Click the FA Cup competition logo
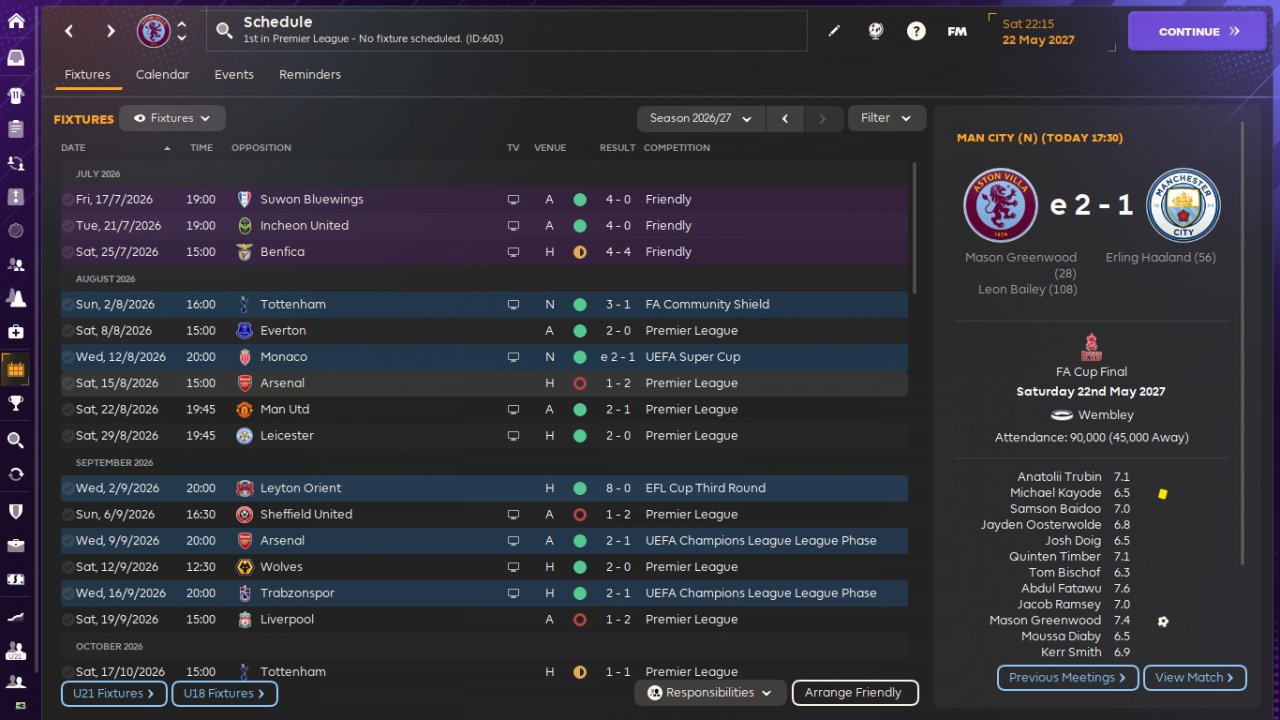This screenshot has width=1280, height=720. (1092, 347)
